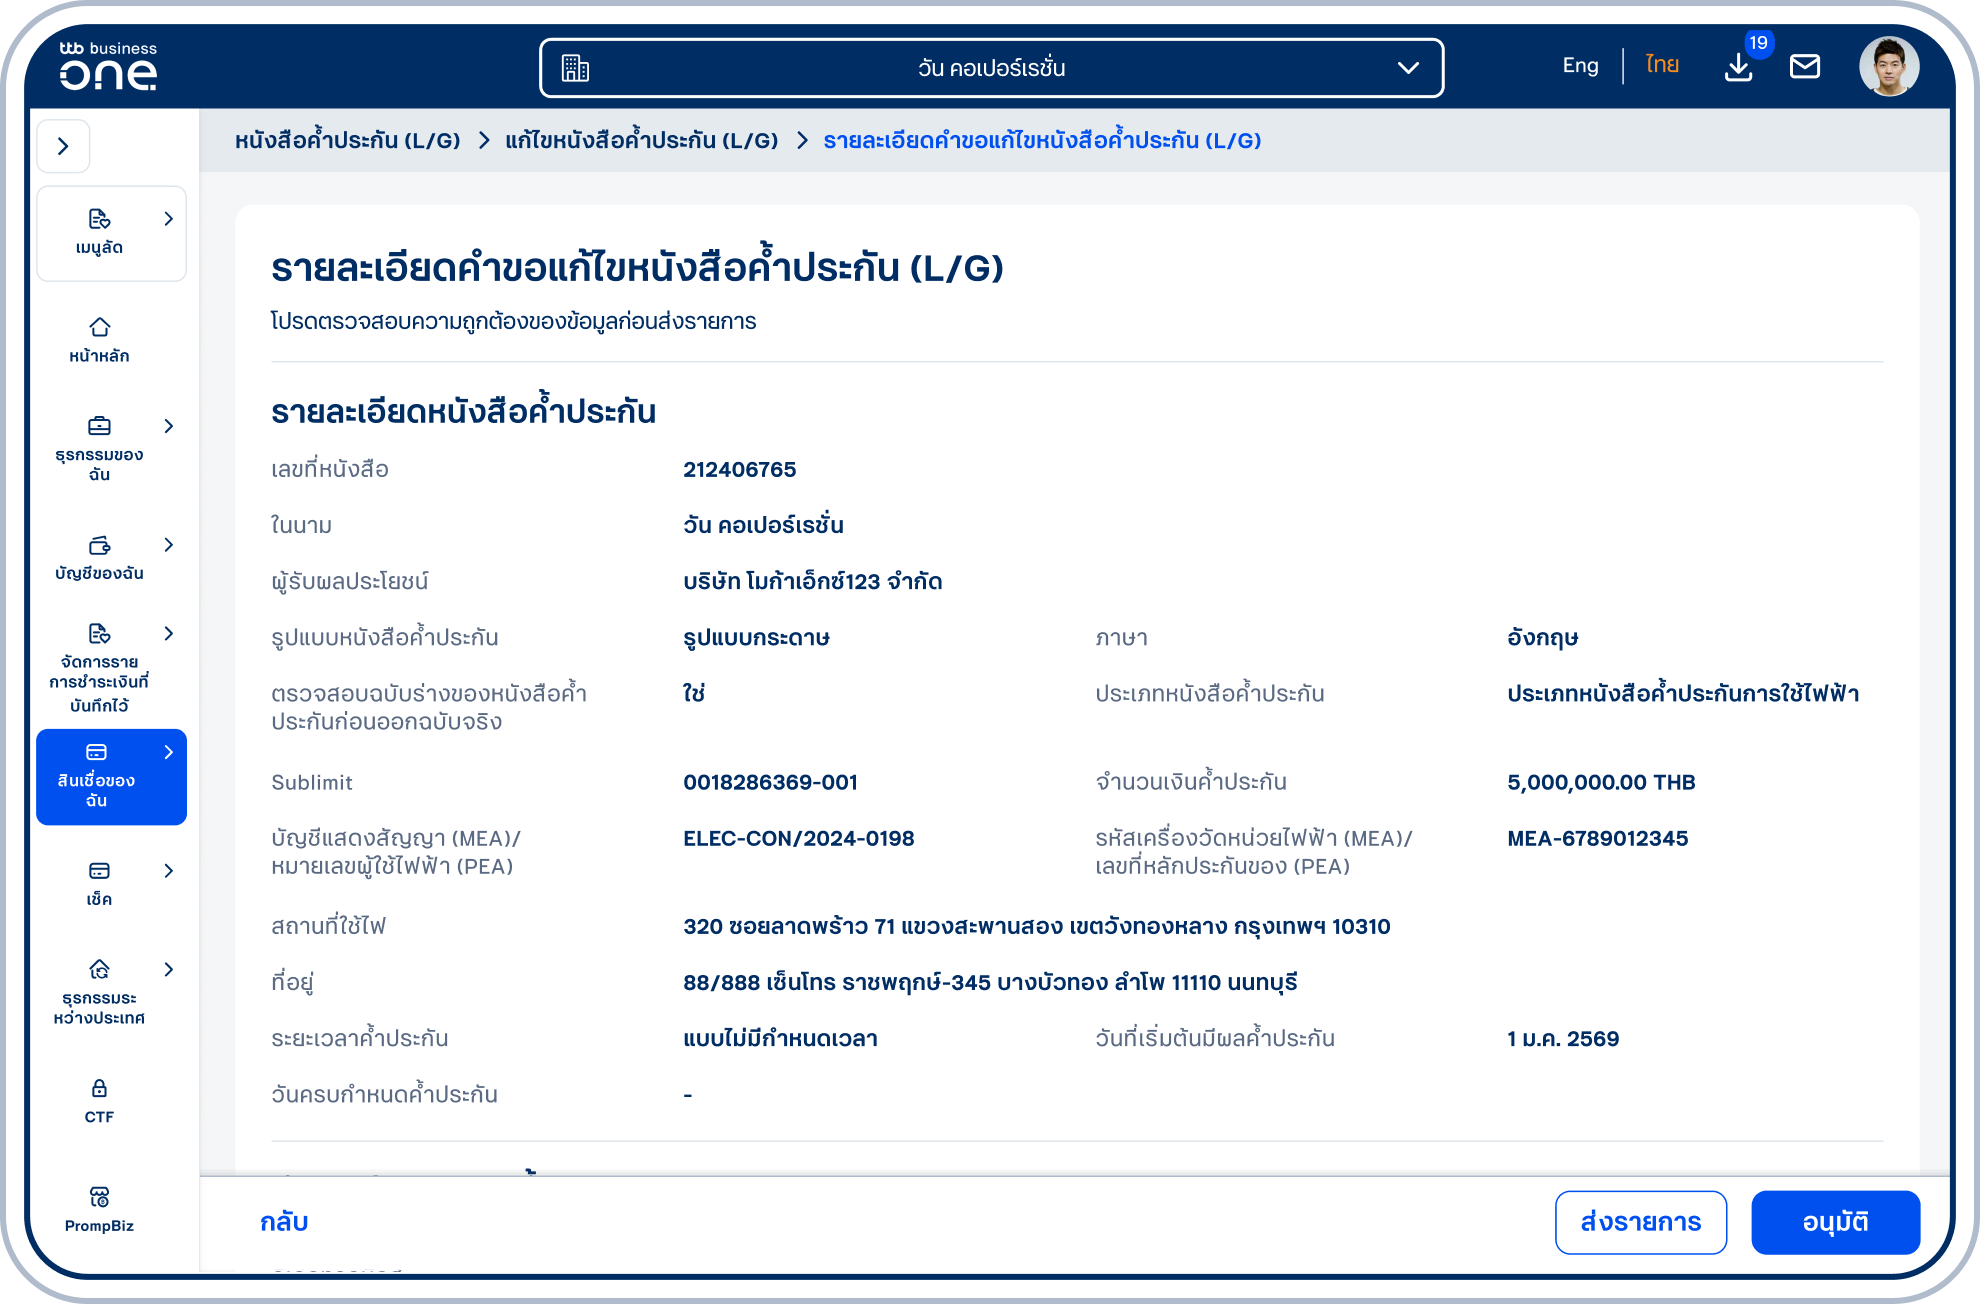This screenshot has height=1304, width=1980.
Task: Open ธุรกรรมระหว่างประเทศ icon
Action: tap(99, 969)
